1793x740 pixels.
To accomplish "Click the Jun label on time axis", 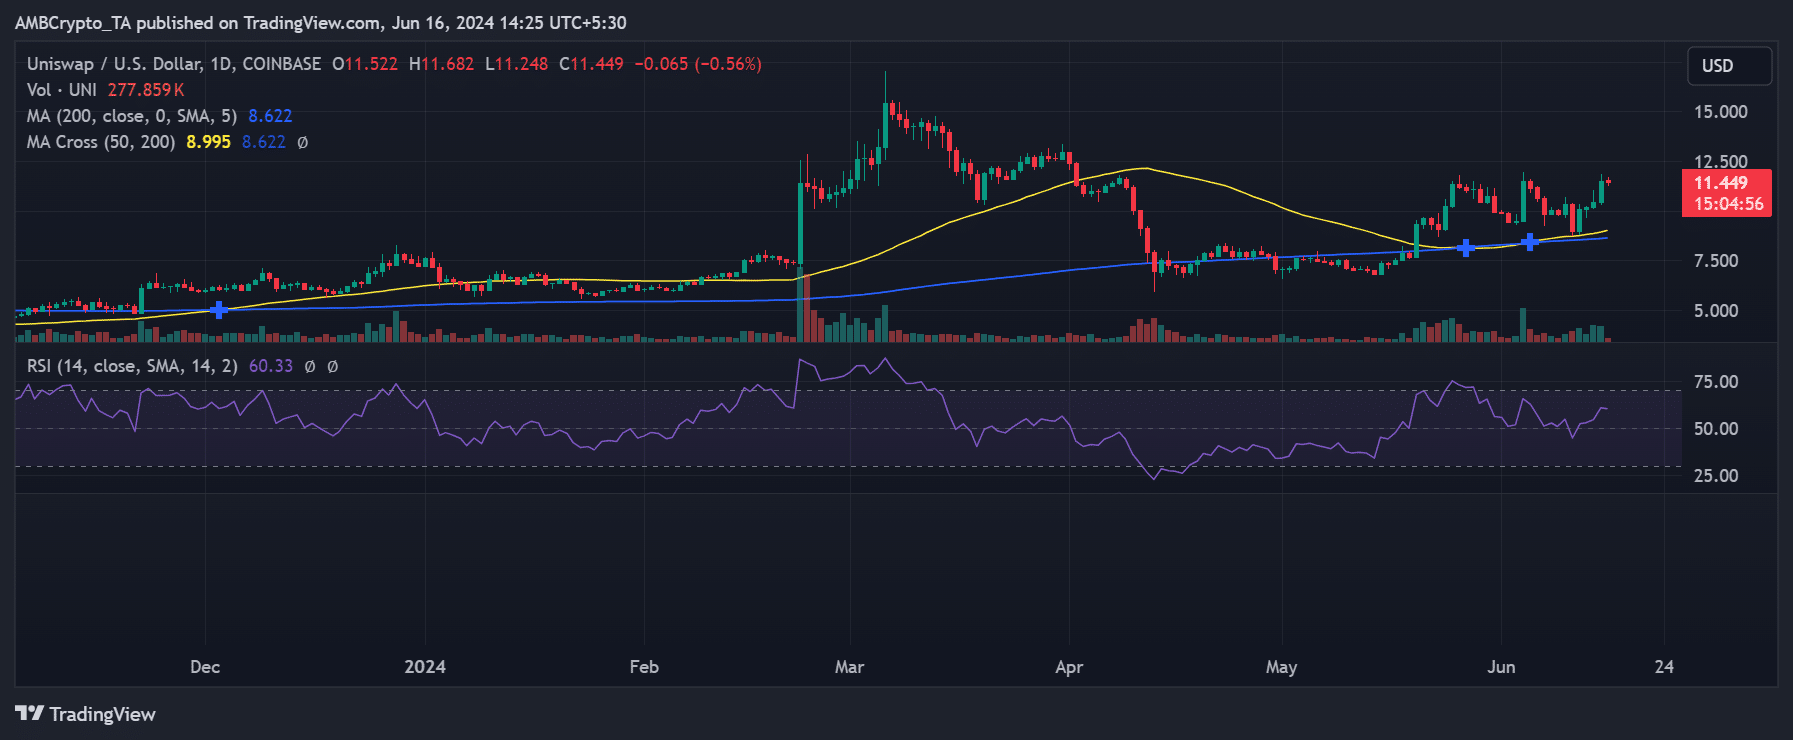I will point(1501,667).
